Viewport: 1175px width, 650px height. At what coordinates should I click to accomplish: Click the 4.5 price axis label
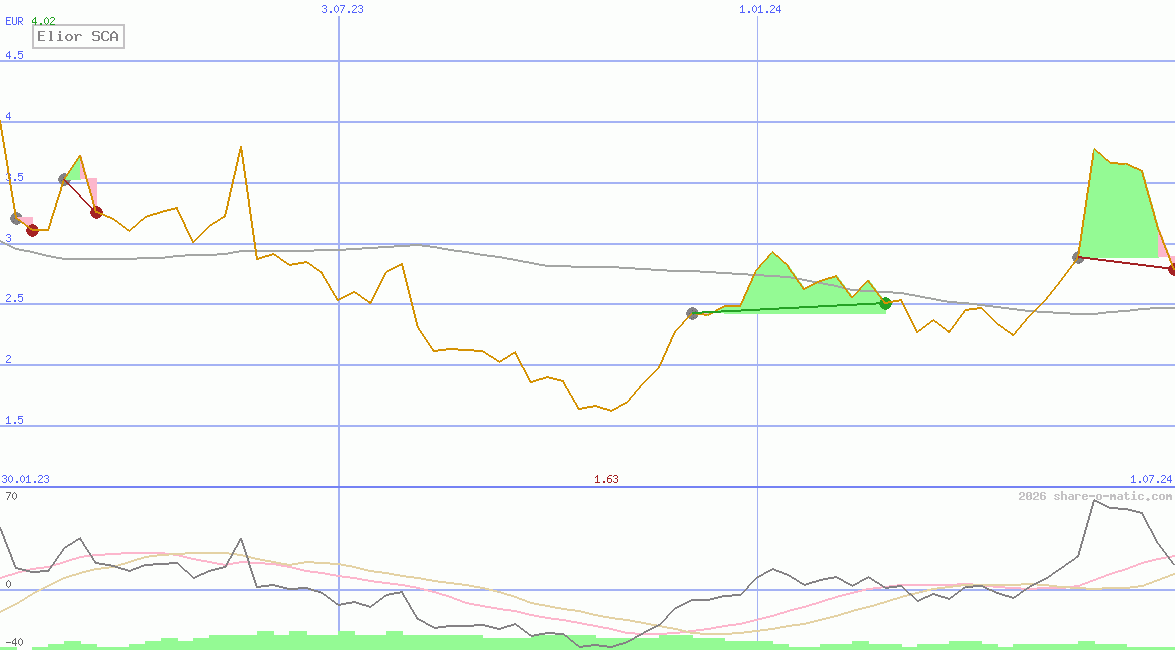14,55
